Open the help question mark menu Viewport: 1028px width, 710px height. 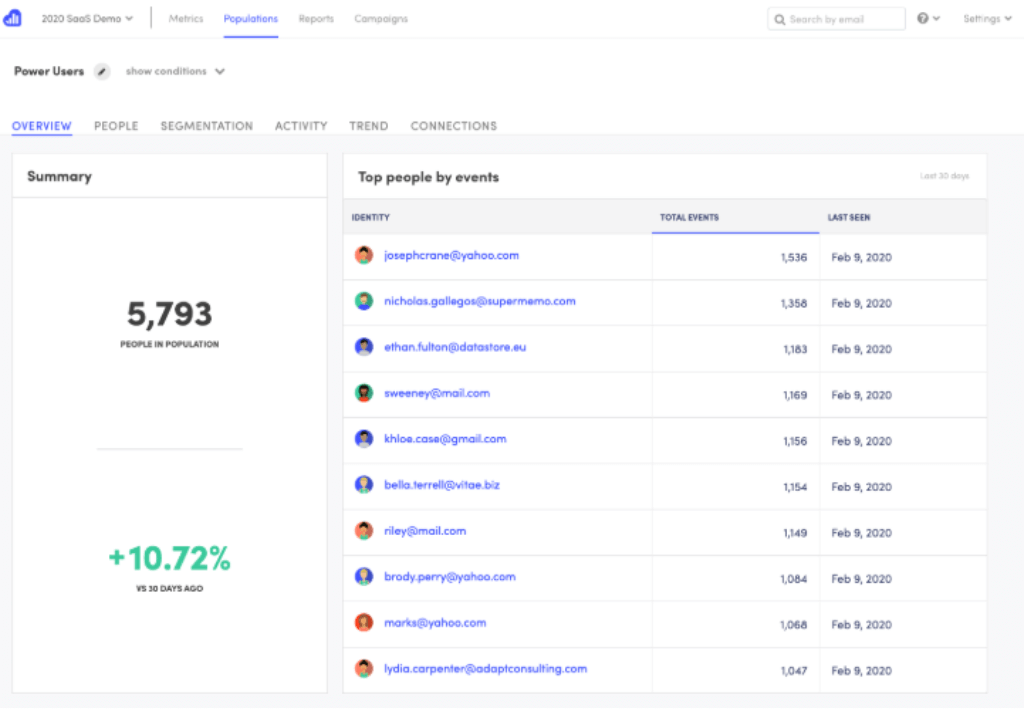click(928, 18)
